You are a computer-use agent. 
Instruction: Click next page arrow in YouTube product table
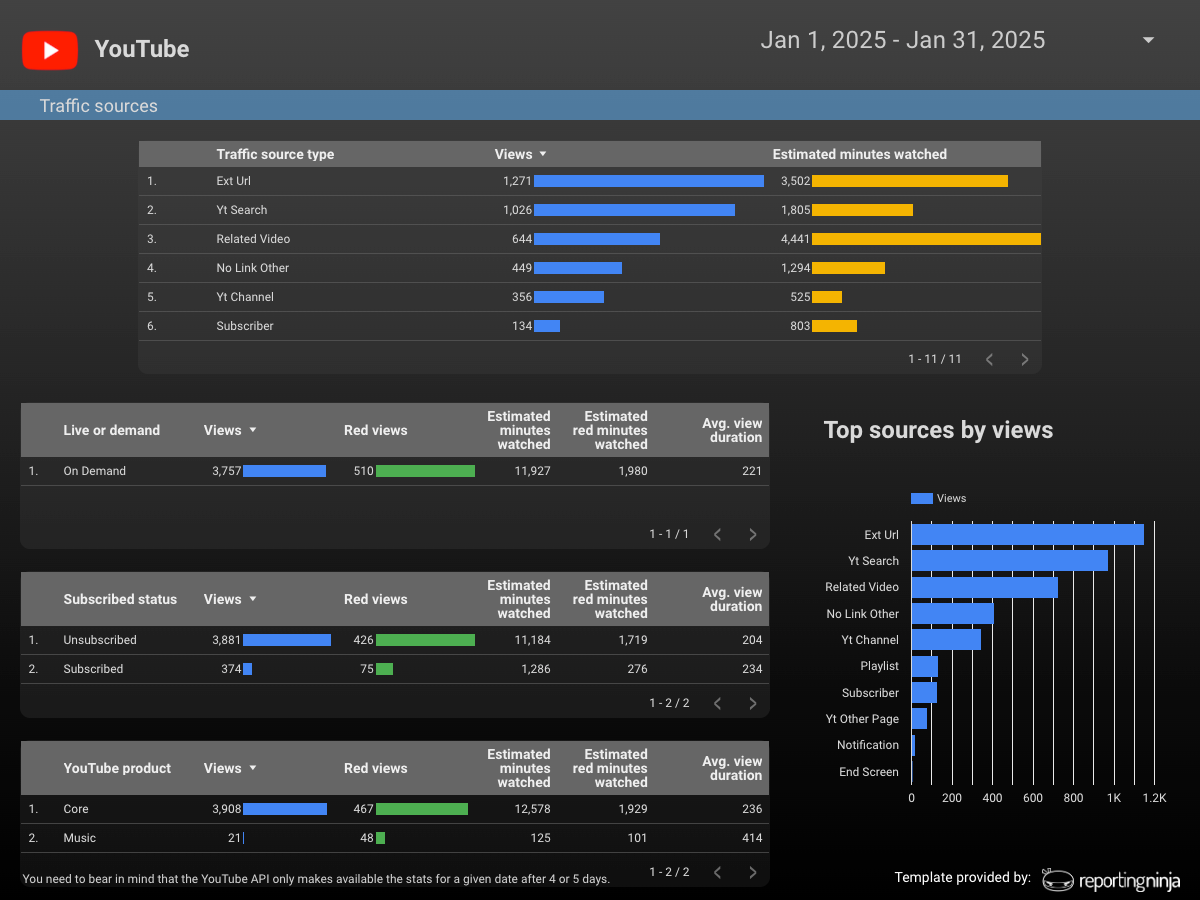click(753, 872)
